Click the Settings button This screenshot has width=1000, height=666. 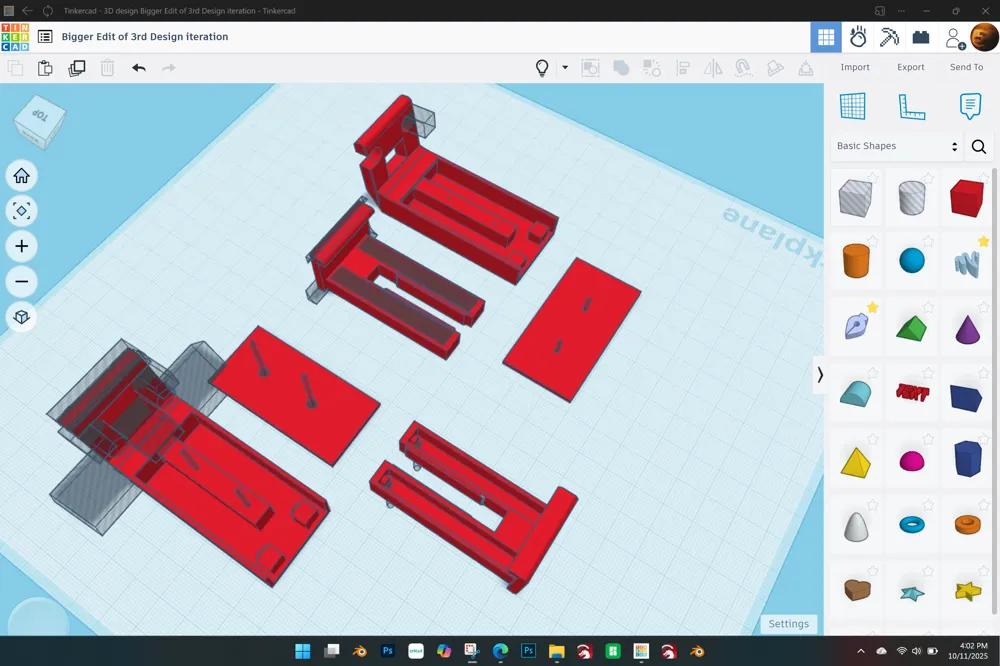[788, 624]
